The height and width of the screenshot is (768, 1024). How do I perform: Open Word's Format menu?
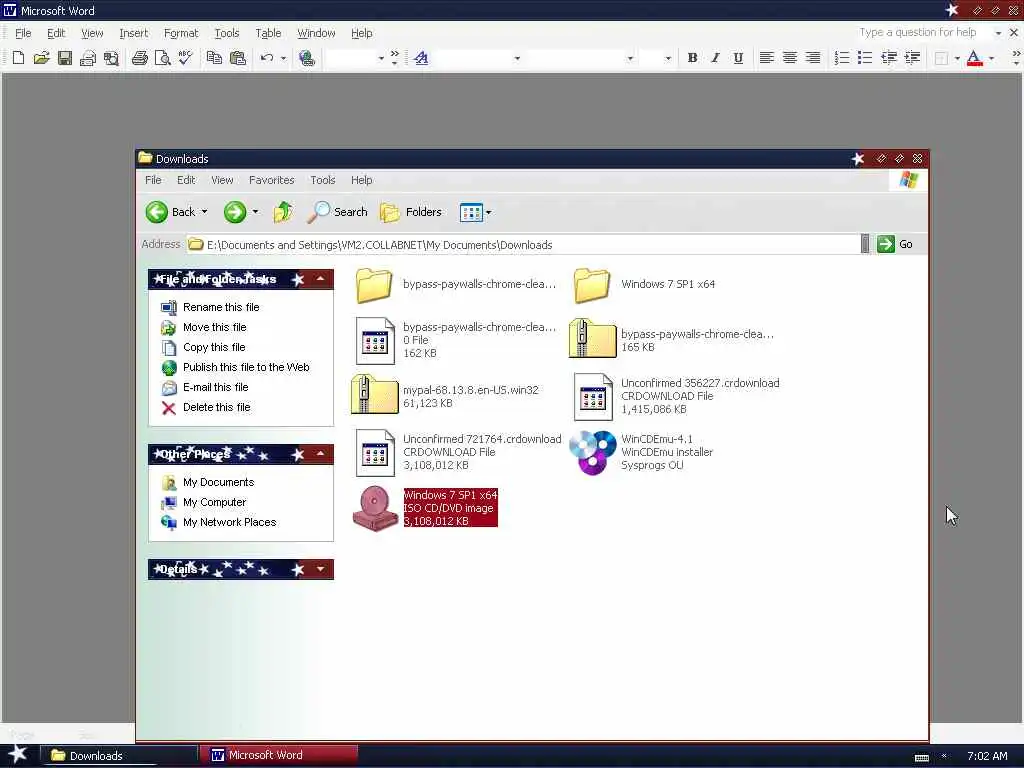coord(181,33)
